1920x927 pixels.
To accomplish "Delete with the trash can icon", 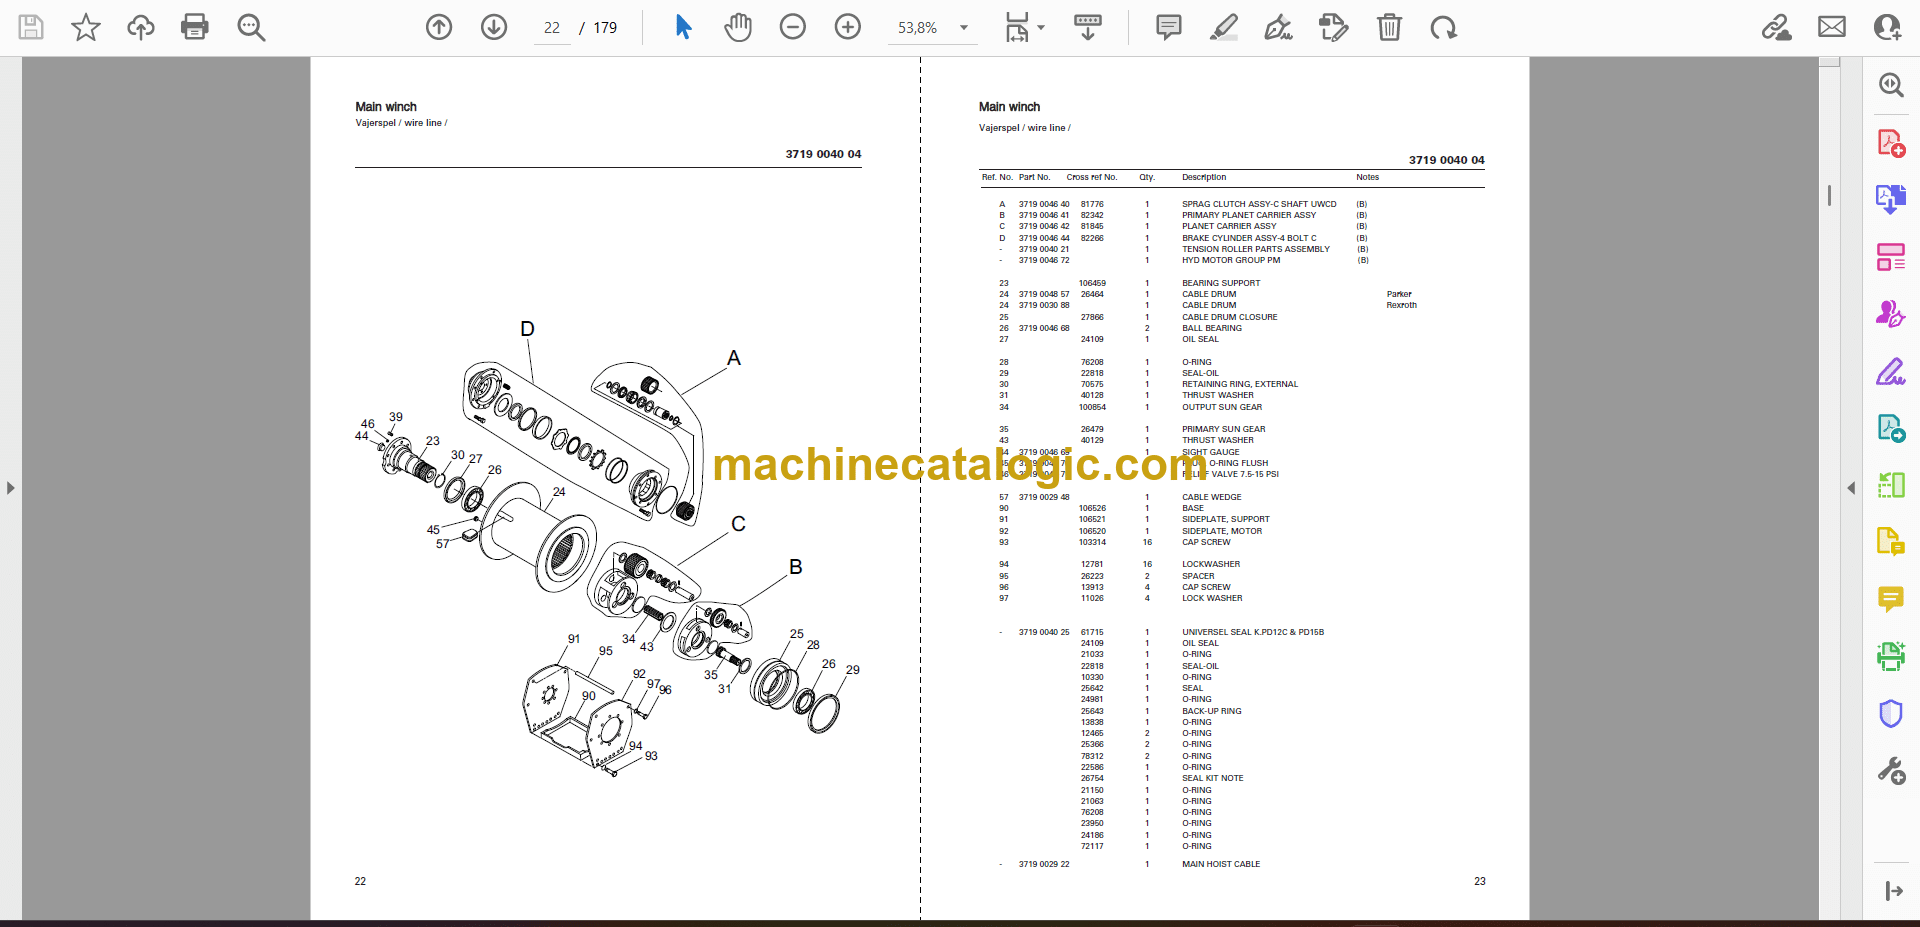I will (x=1389, y=27).
